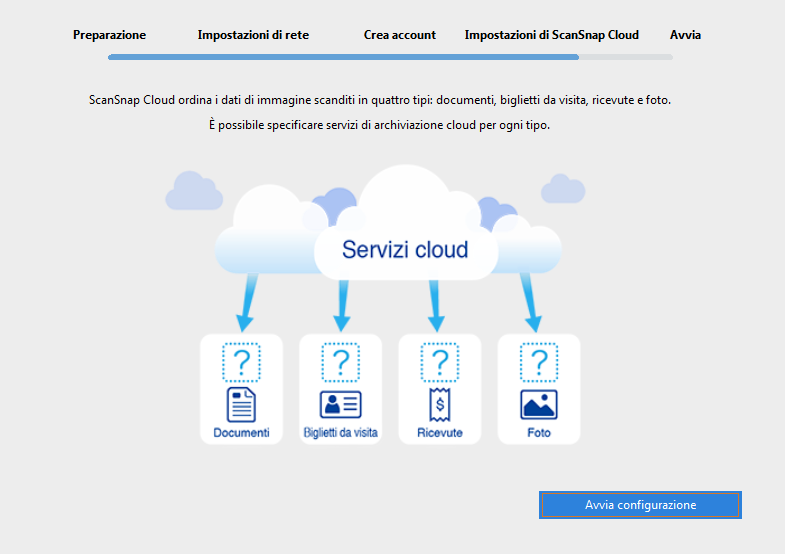Click the setup progress bar
Screen dimensions: 785x554
pyautogui.click(x=390, y=57)
